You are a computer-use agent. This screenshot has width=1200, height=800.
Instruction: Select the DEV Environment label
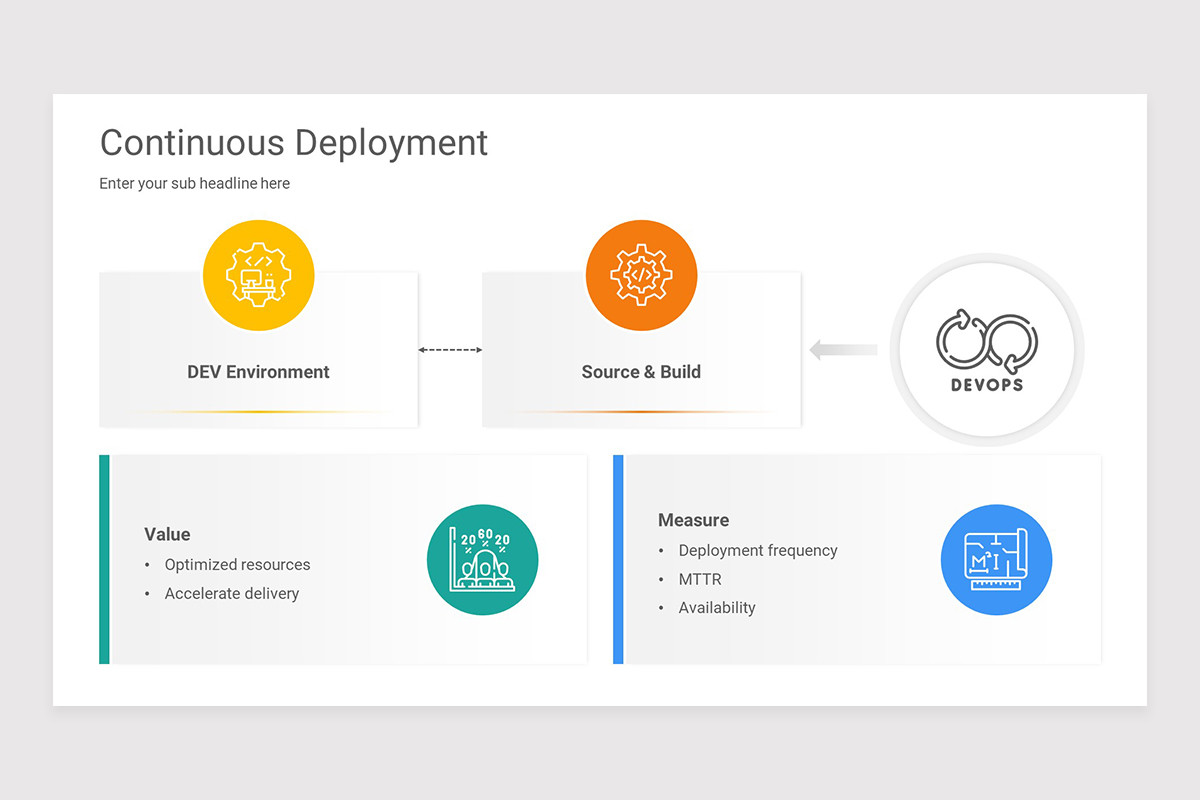[x=258, y=371]
